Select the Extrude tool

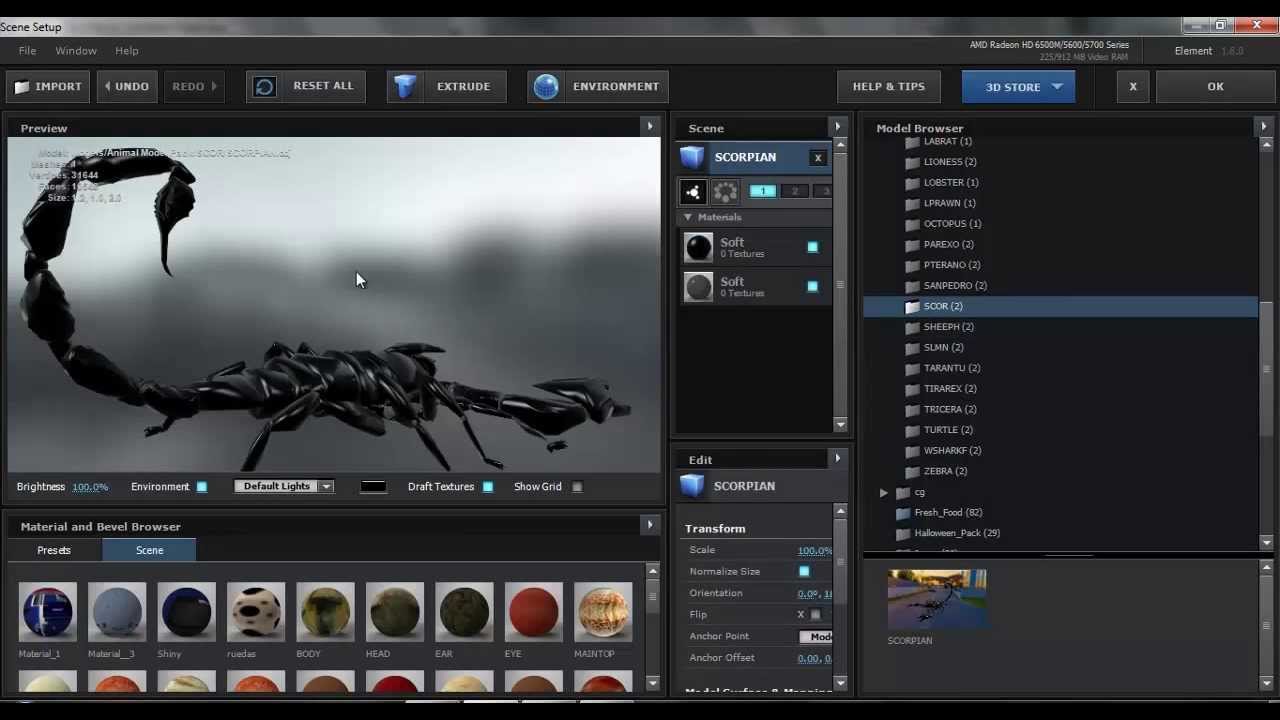405,86
